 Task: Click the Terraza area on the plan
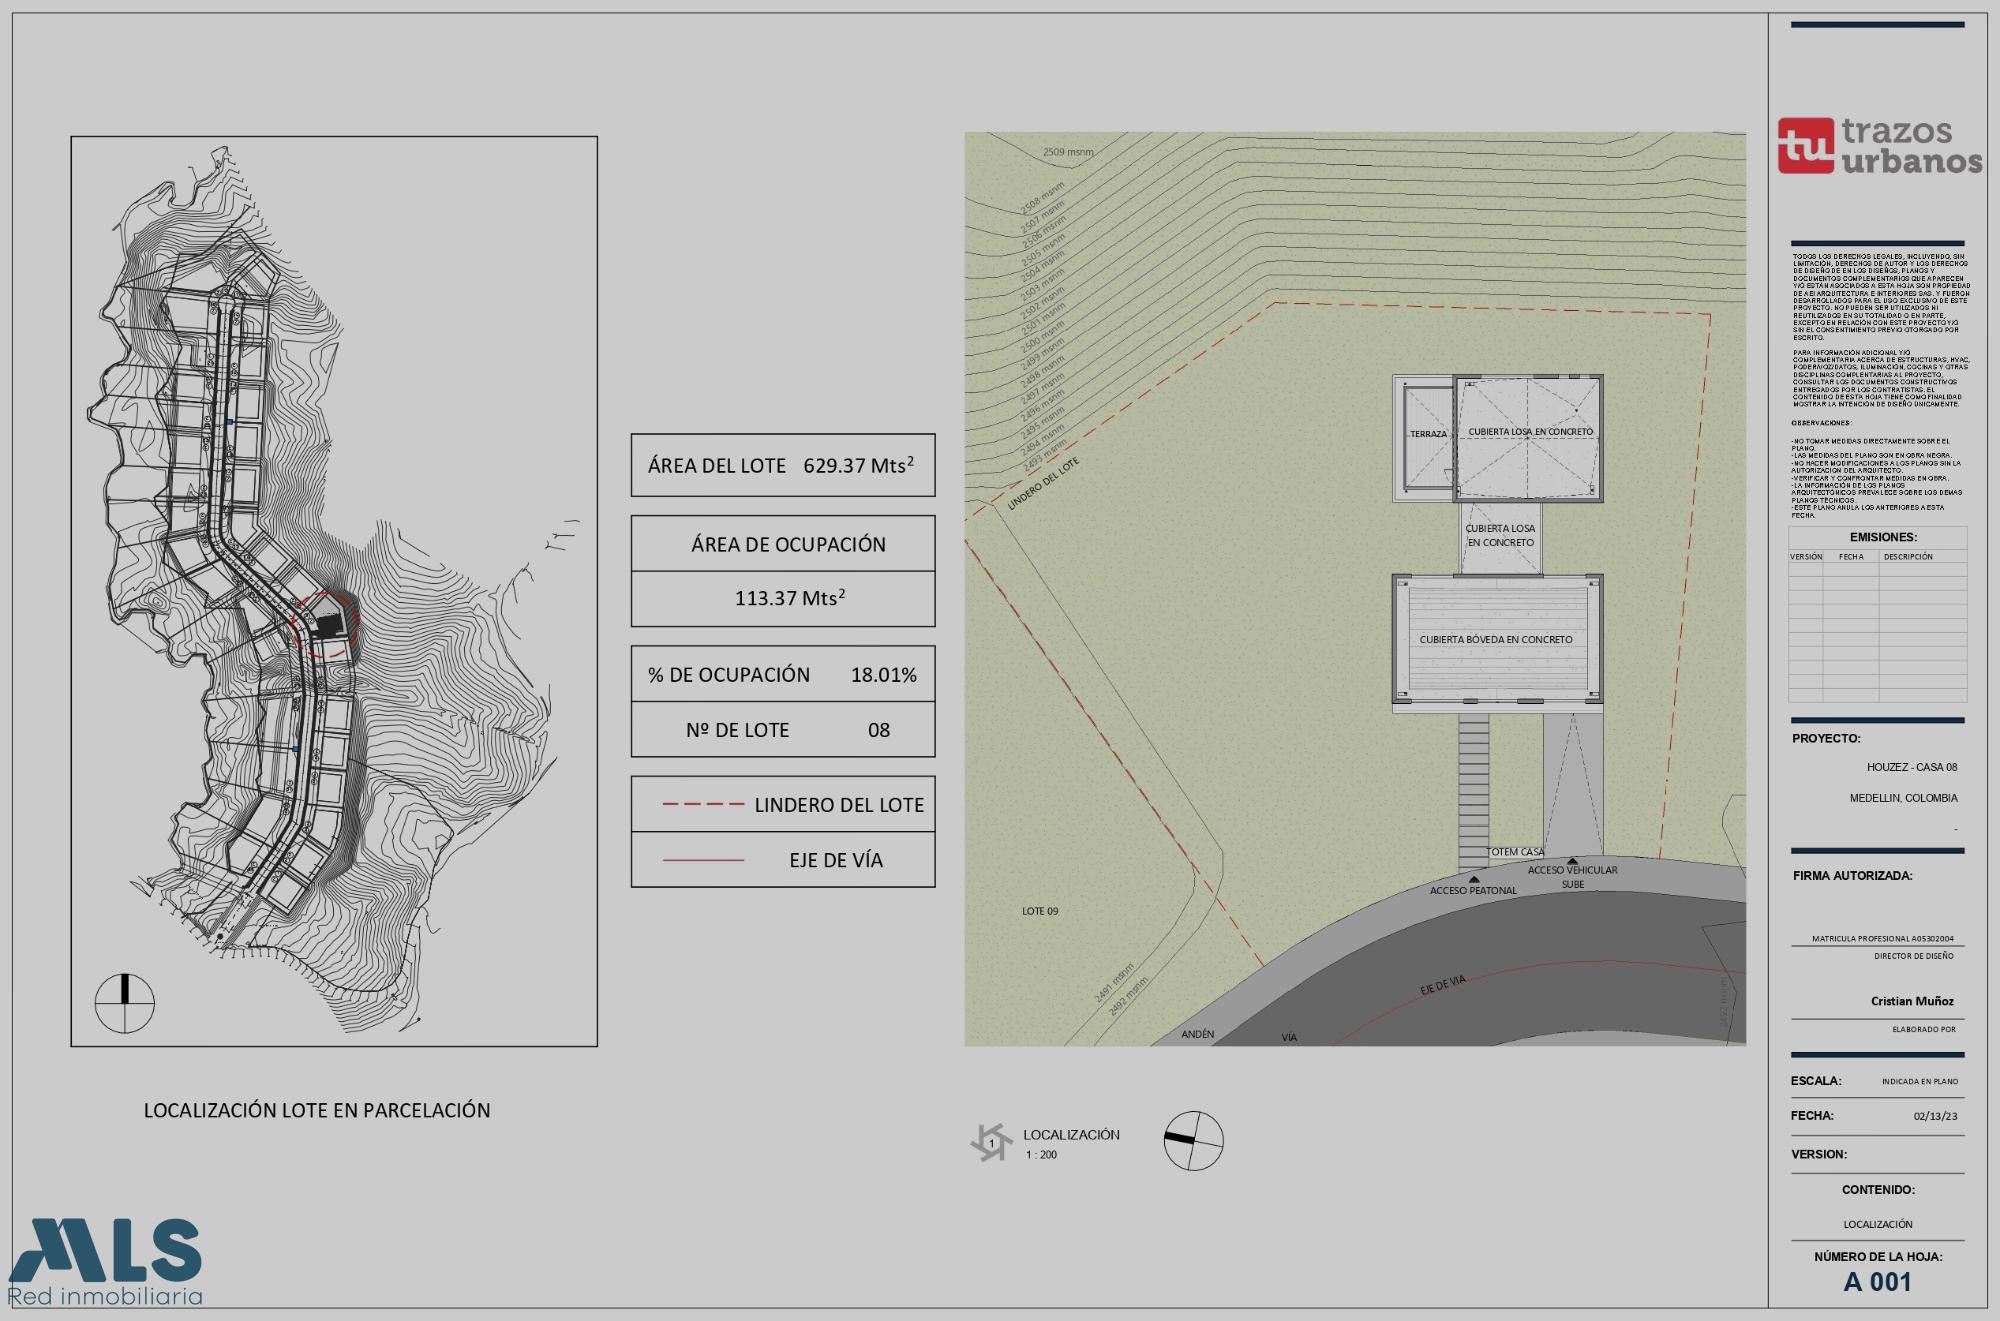click(x=1428, y=435)
